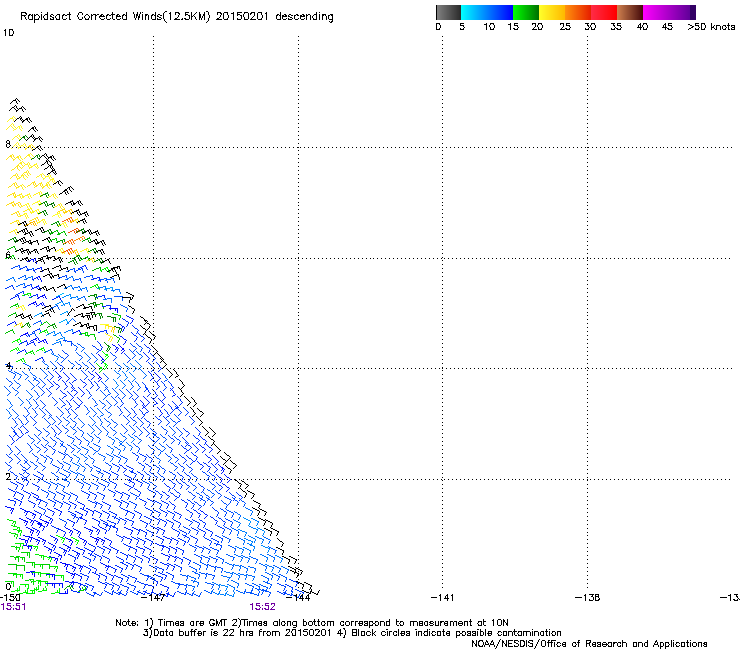Click the gray 0–5 knots color segment
This screenshot has height=650, width=740.
click(x=448, y=12)
